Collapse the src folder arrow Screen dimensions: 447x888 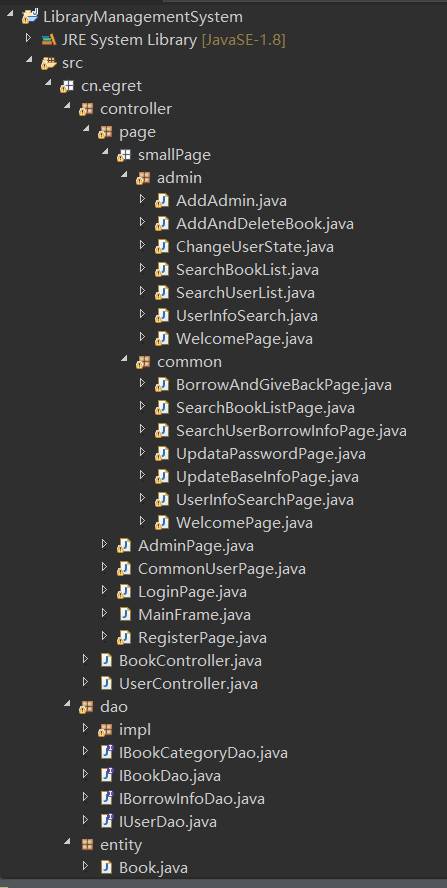pos(29,61)
